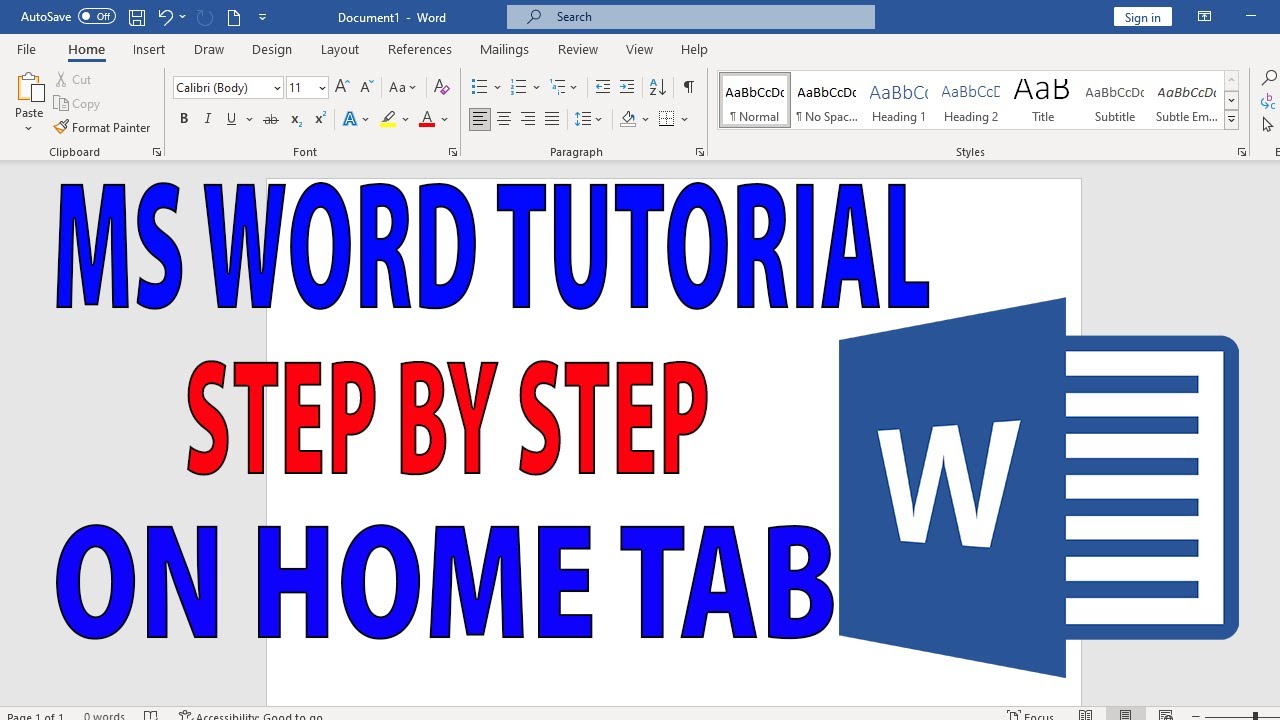Open the Insert tab

pyautogui.click(x=149, y=49)
